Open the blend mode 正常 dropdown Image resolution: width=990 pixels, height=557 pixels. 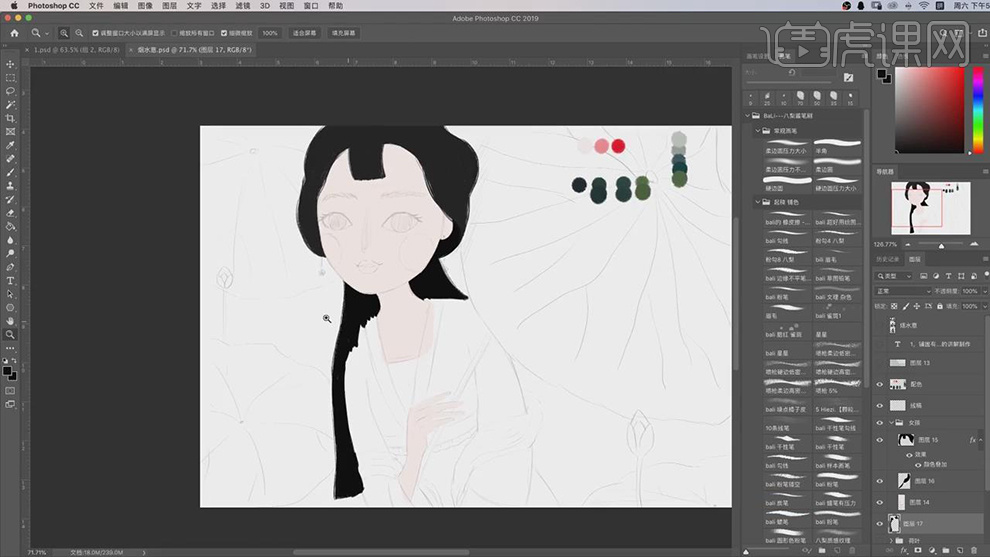coord(903,291)
